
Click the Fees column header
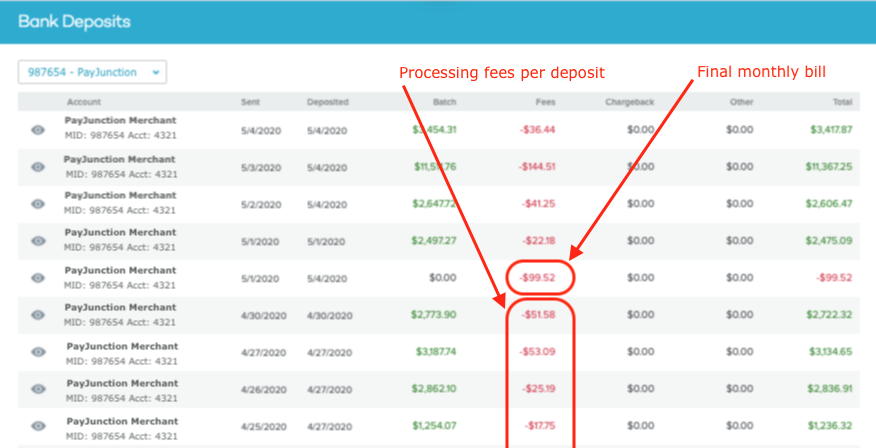point(546,102)
